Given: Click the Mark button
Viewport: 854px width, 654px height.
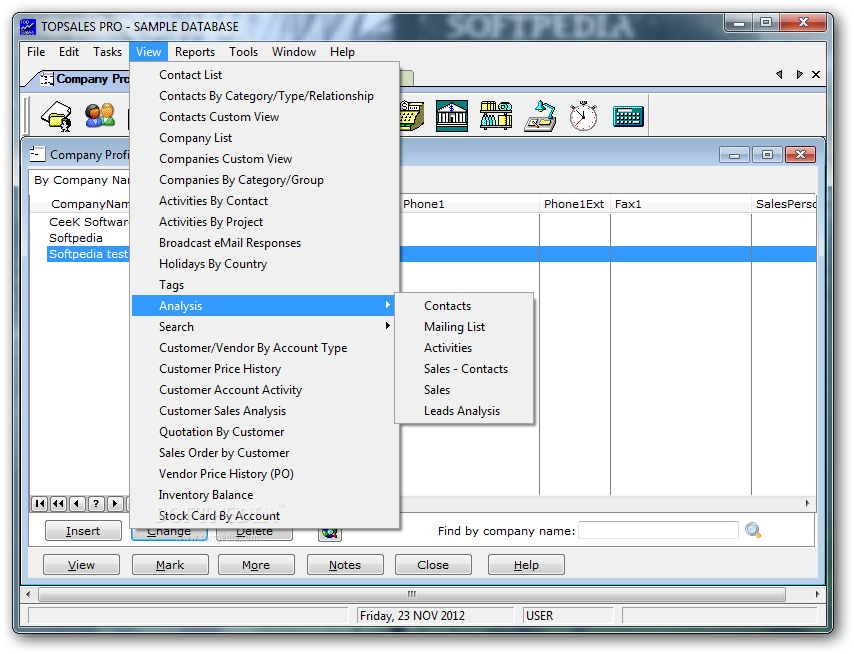Looking at the screenshot, I should tap(170, 565).
